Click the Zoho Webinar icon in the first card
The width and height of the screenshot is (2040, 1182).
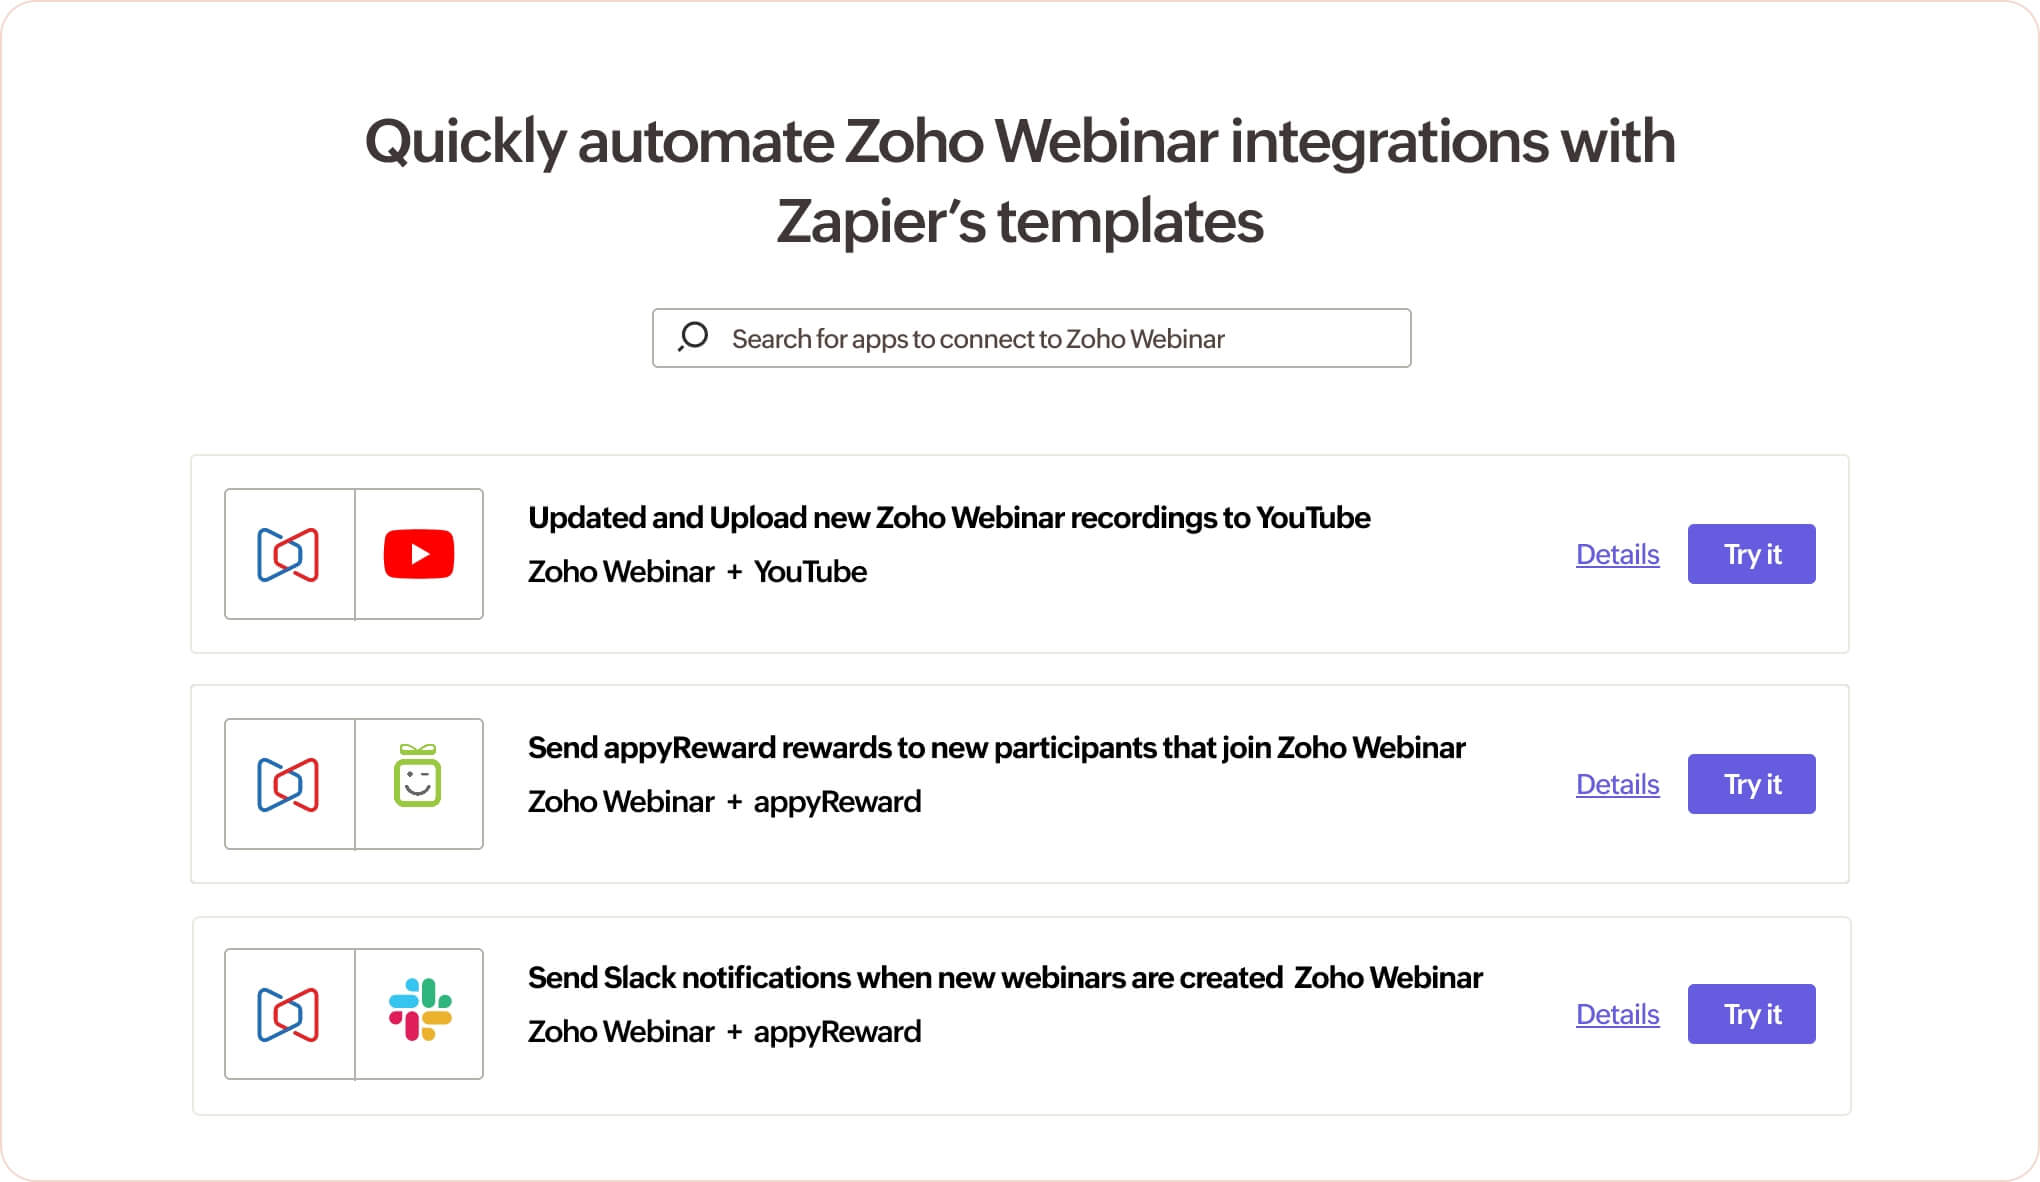289,553
